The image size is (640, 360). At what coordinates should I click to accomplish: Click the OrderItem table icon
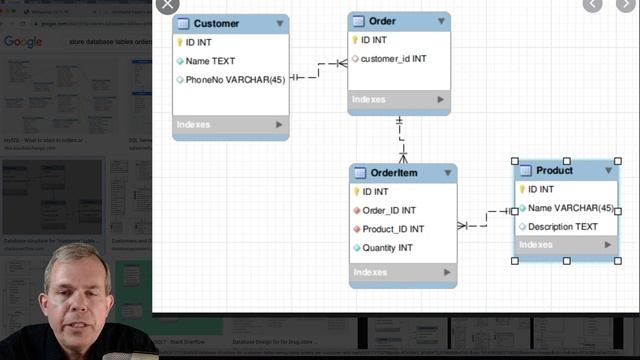(360, 173)
